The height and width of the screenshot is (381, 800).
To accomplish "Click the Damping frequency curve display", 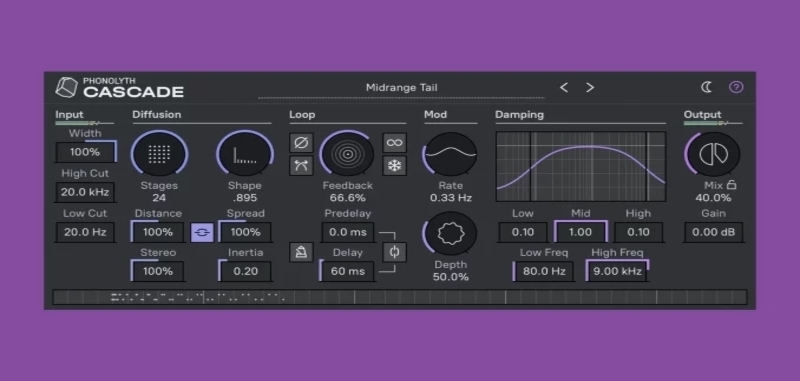I will coord(581,167).
